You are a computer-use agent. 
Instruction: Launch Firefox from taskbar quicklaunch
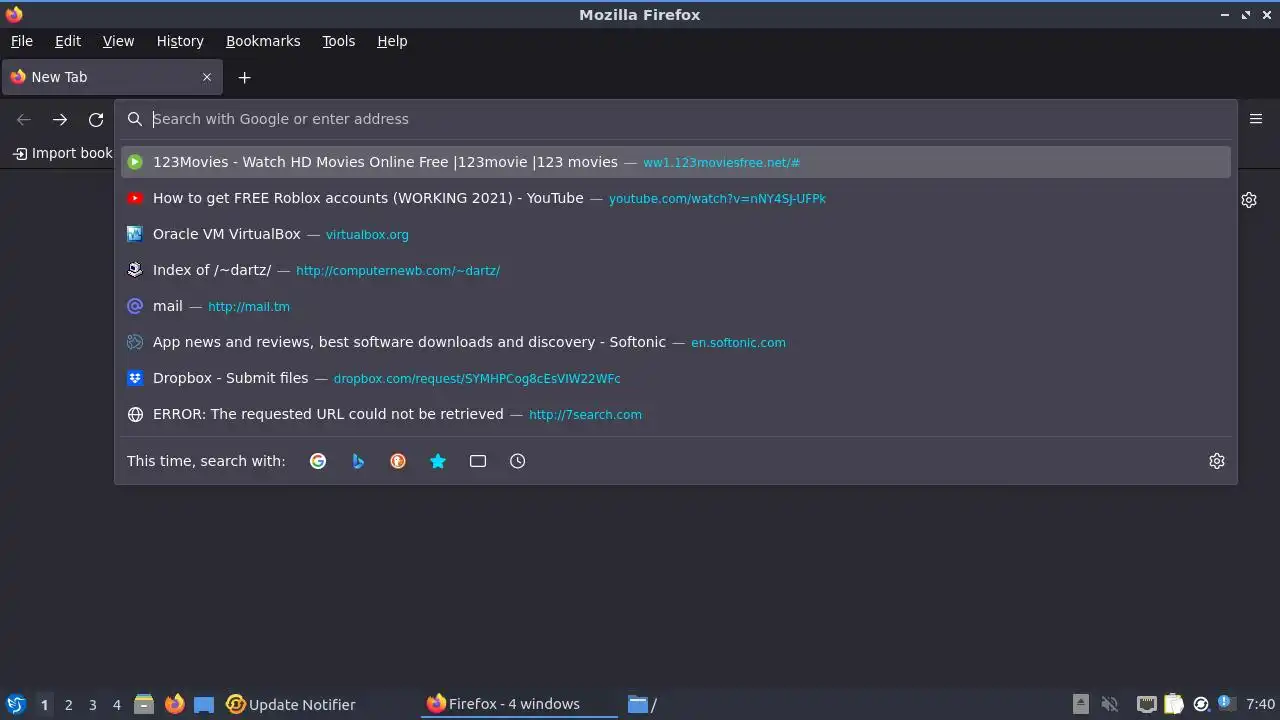(174, 704)
